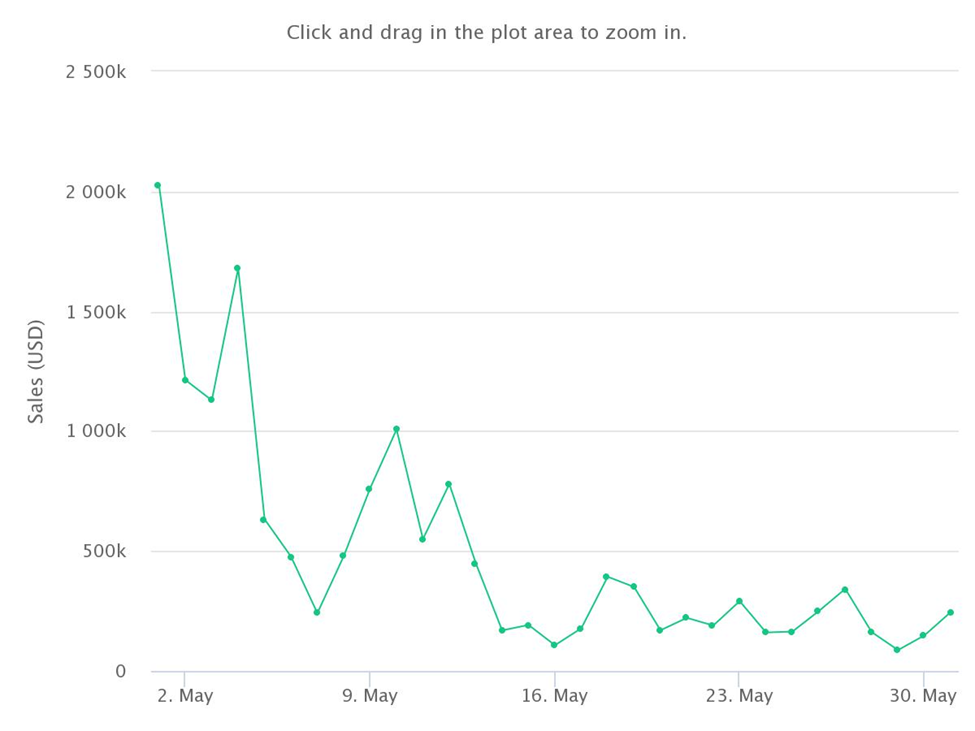Click the 'Click and drag' subtitle text
The width and height of the screenshot is (975, 731).
click(x=486, y=33)
